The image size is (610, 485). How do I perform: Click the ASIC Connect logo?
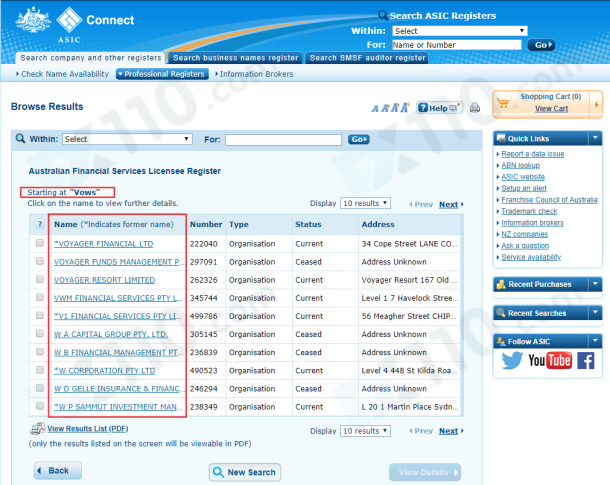[x=75, y=24]
